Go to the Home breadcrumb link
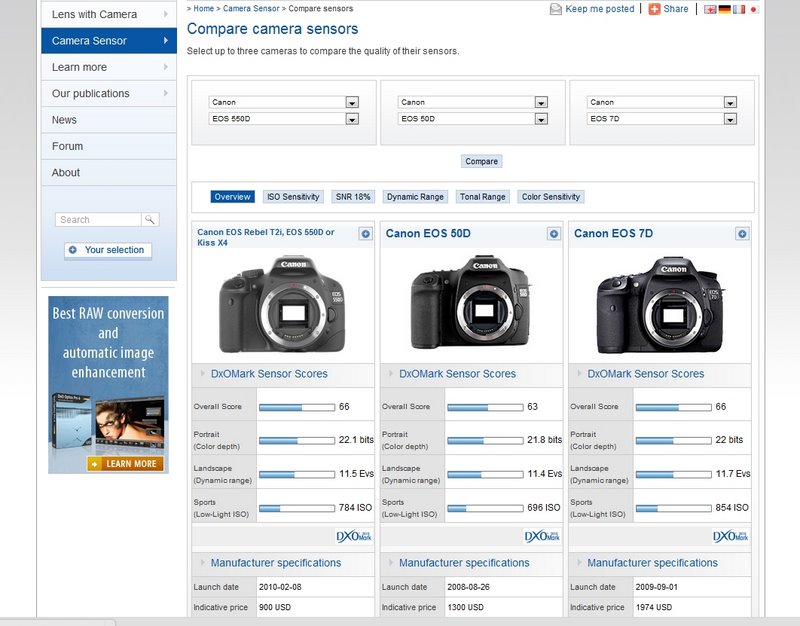The height and width of the screenshot is (626, 800). click(203, 9)
